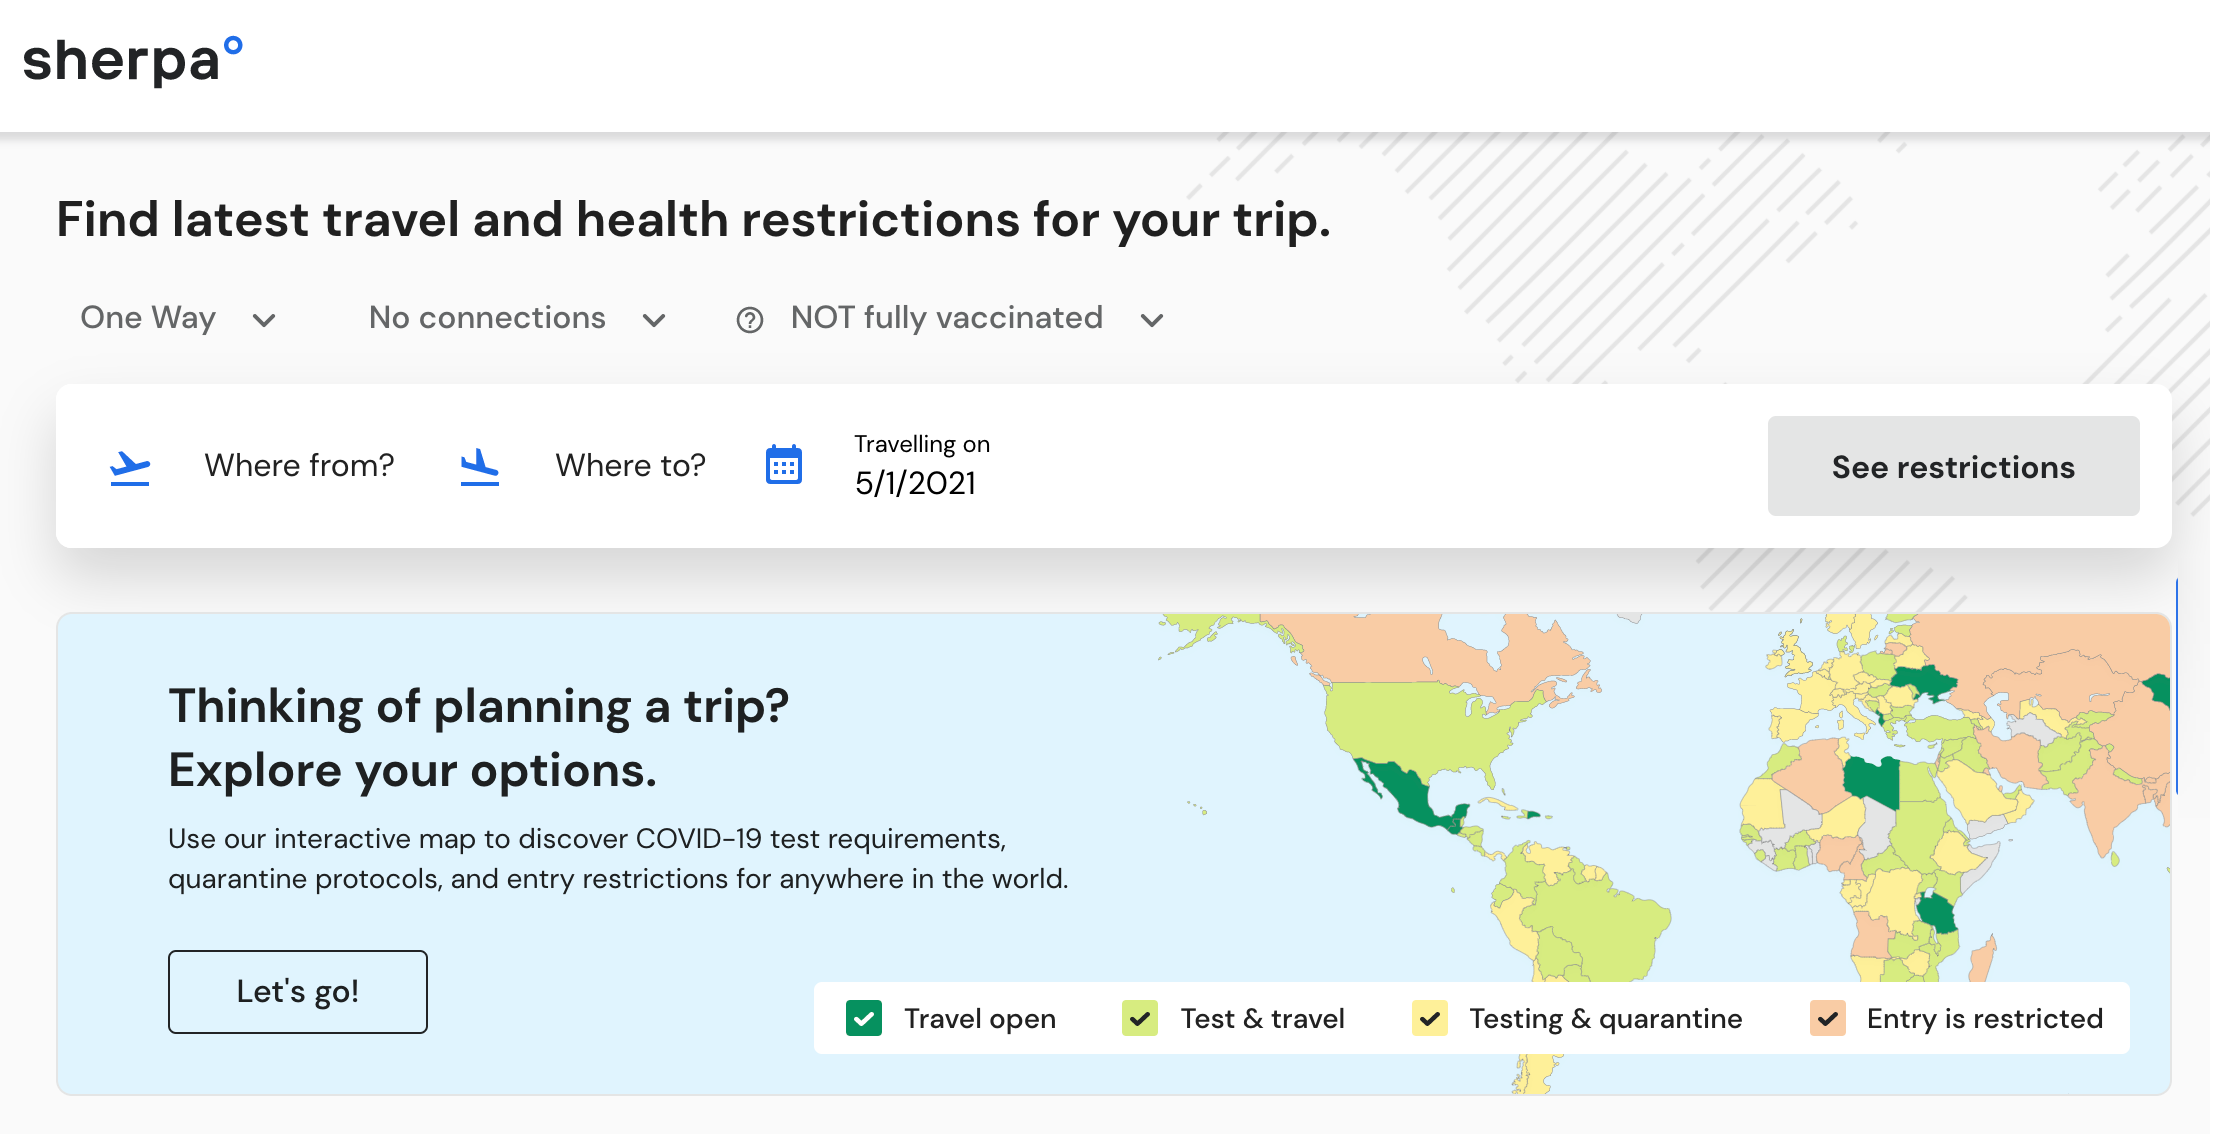Click the vaccination help question mark icon
The width and height of the screenshot is (2220, 1134).
click(x=750, y=320)
